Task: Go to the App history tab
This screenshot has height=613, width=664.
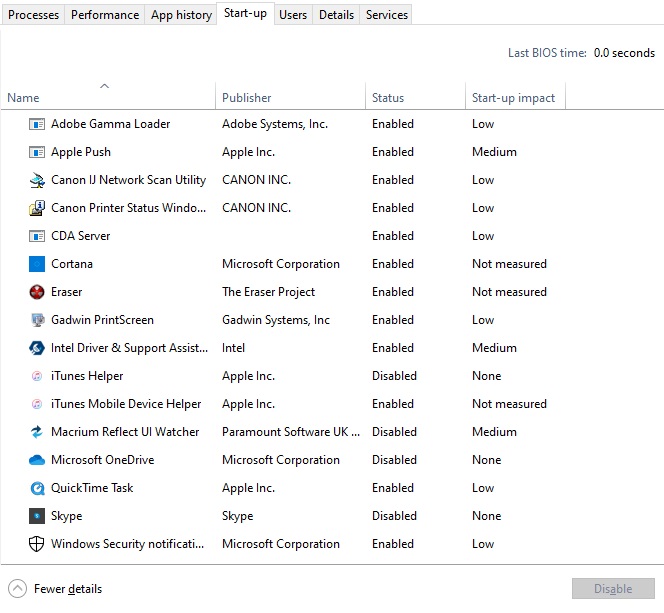Action: (181, 15)
